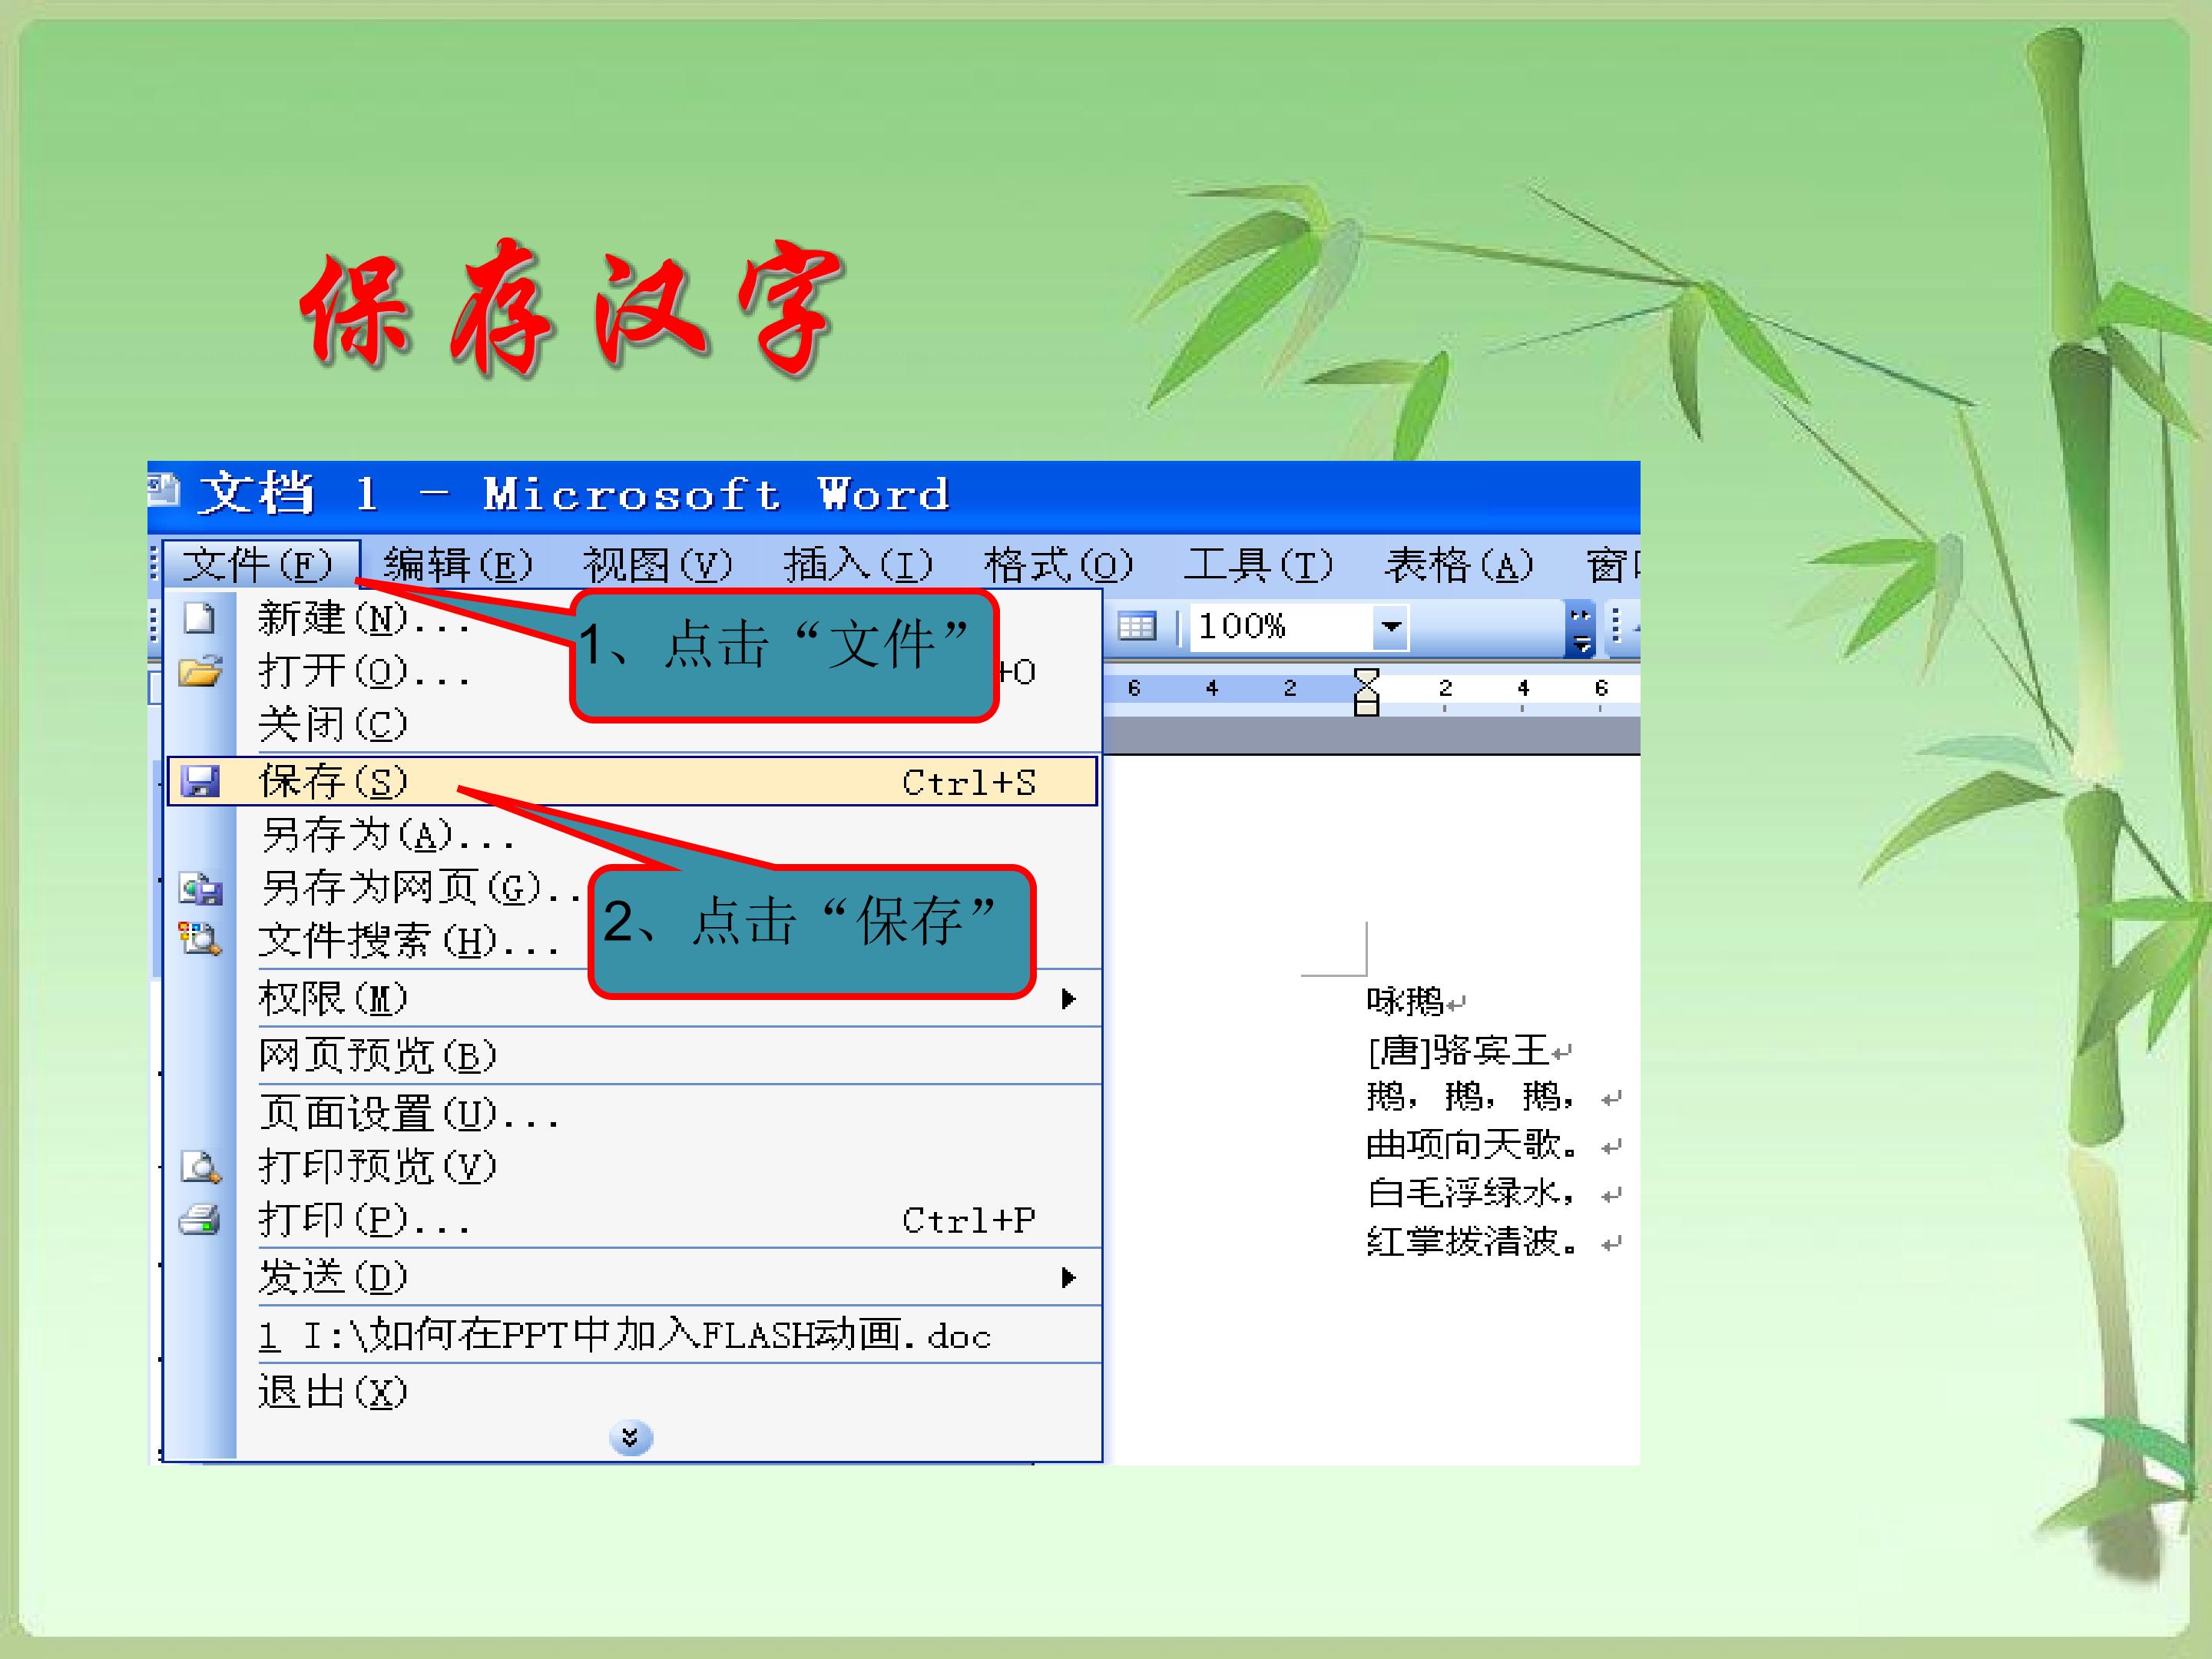Click the line 曲项向天歌。
2212x1659 pixels.
1473,1146
